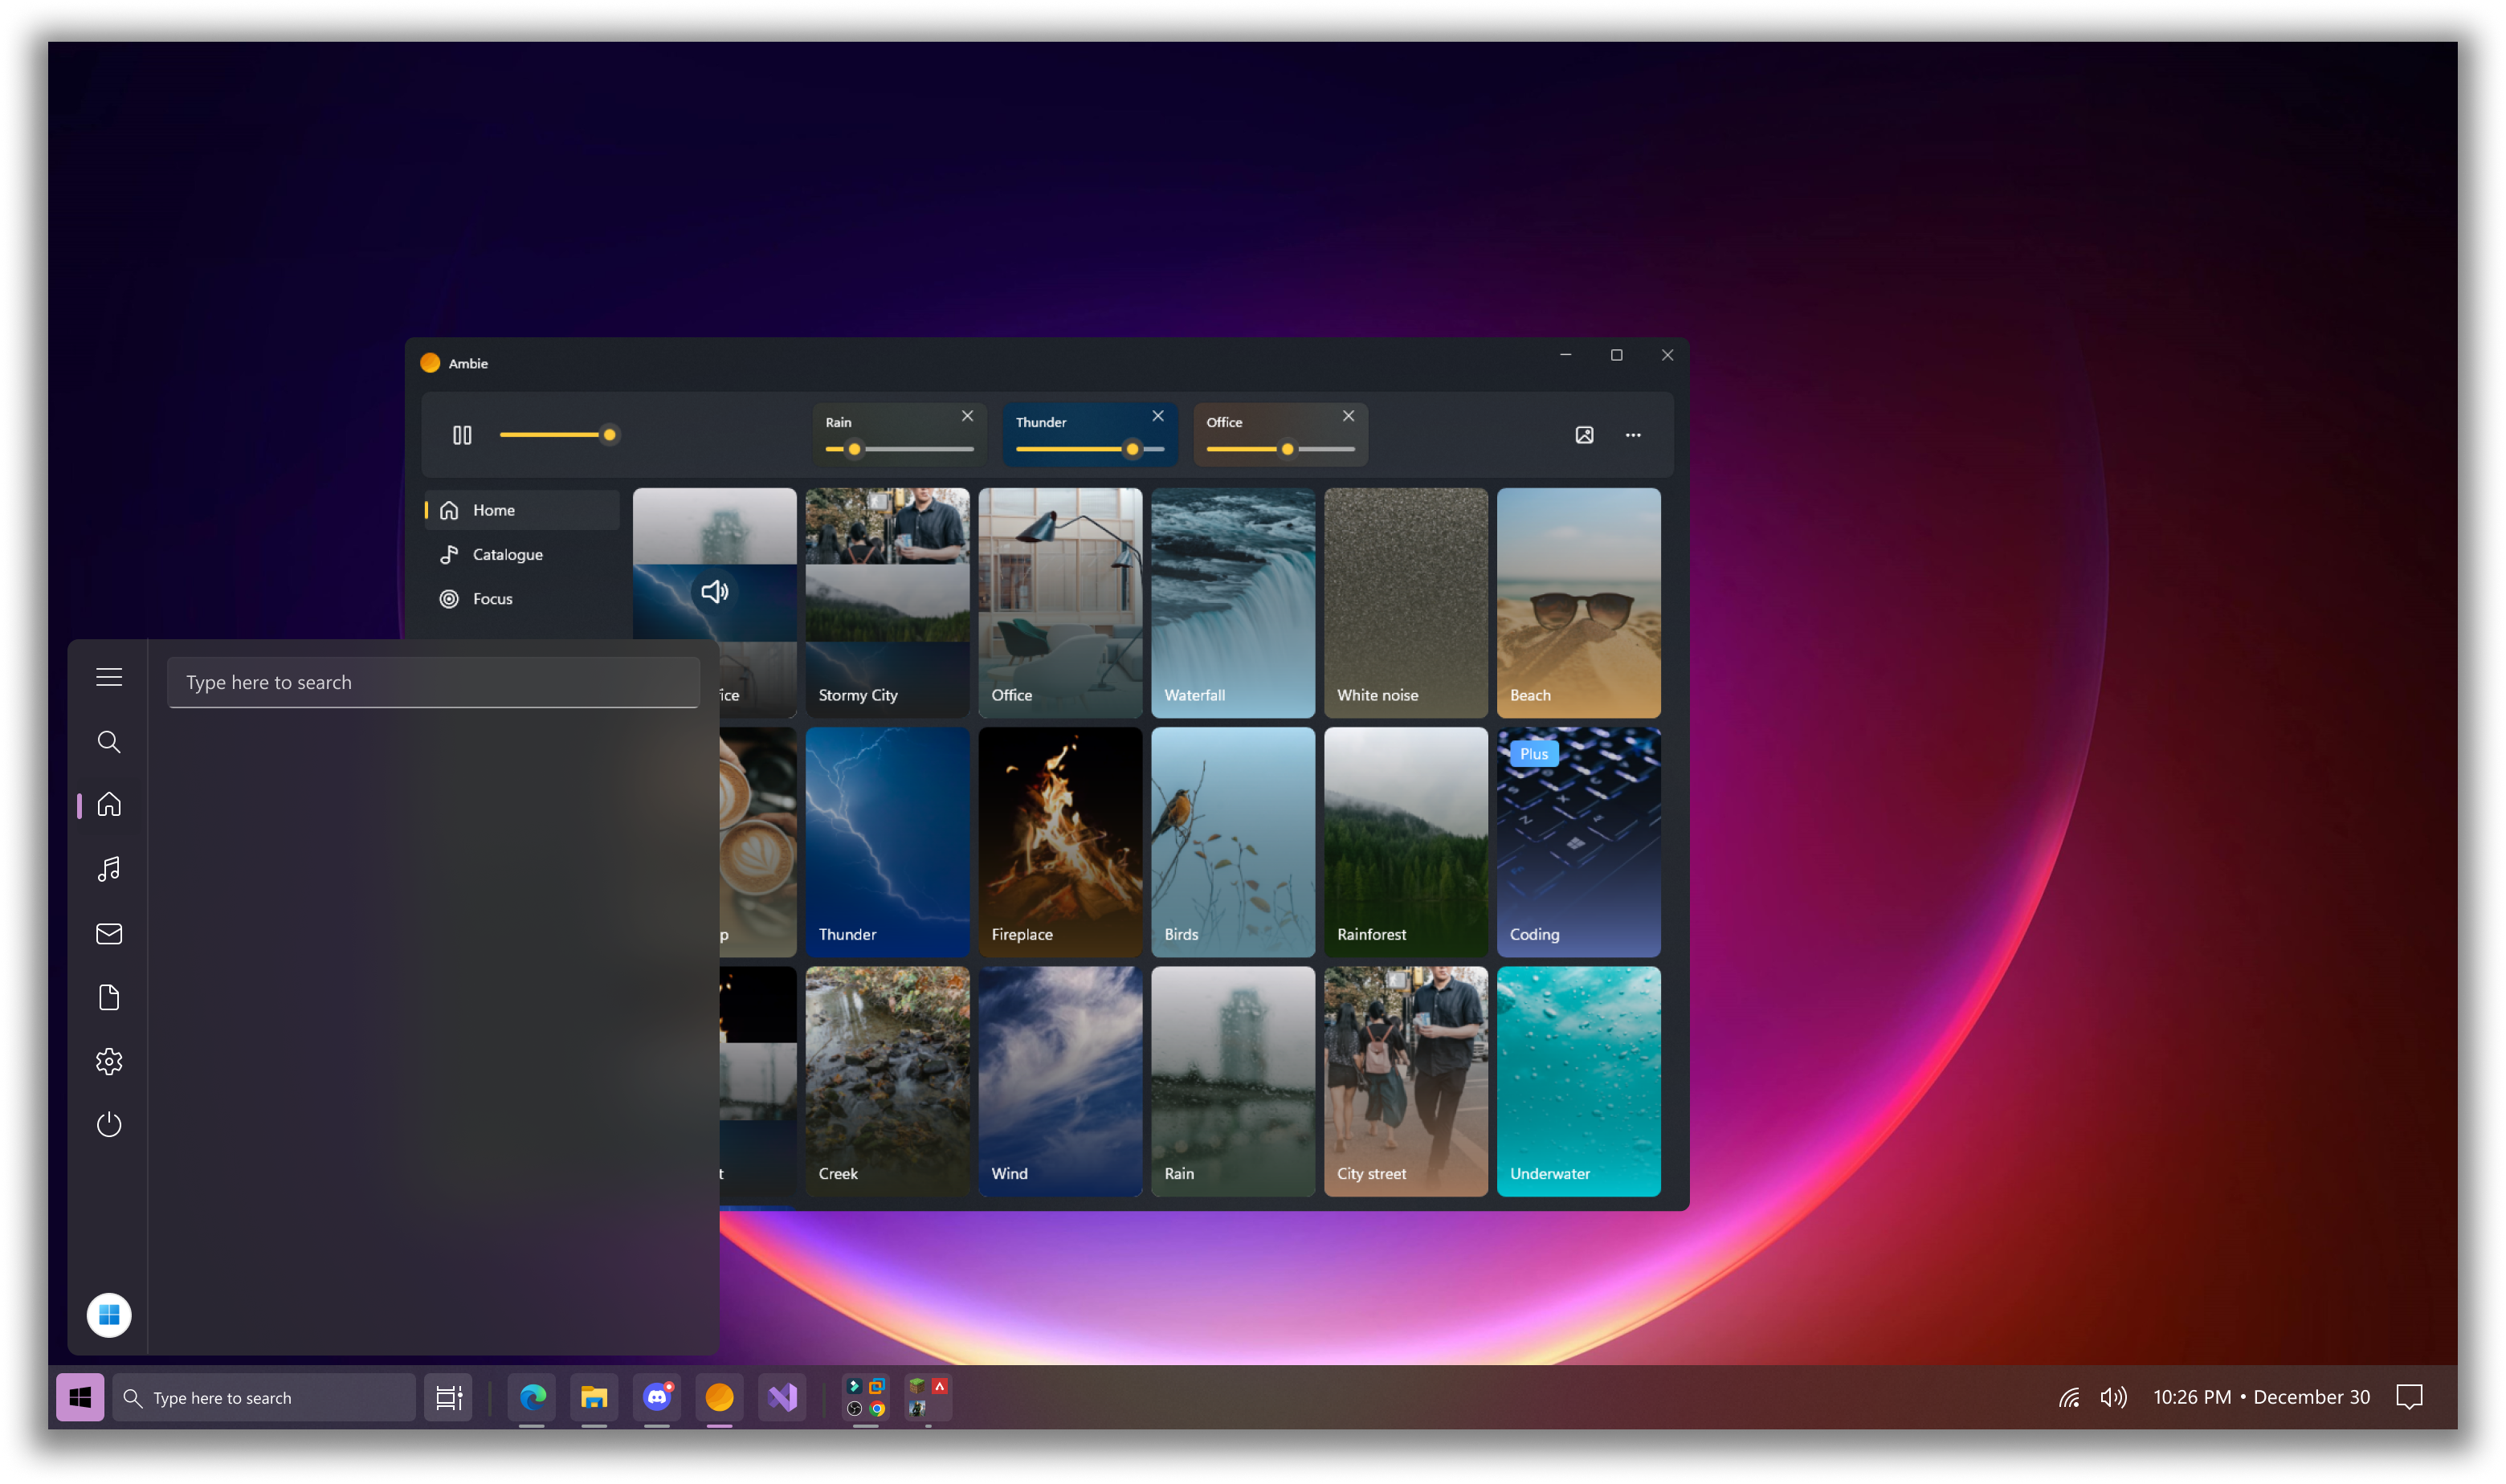Expand the start panel hamburger menu
Screen dimensions: 2506x1484
pyautogui.click(x=109, y=677)
